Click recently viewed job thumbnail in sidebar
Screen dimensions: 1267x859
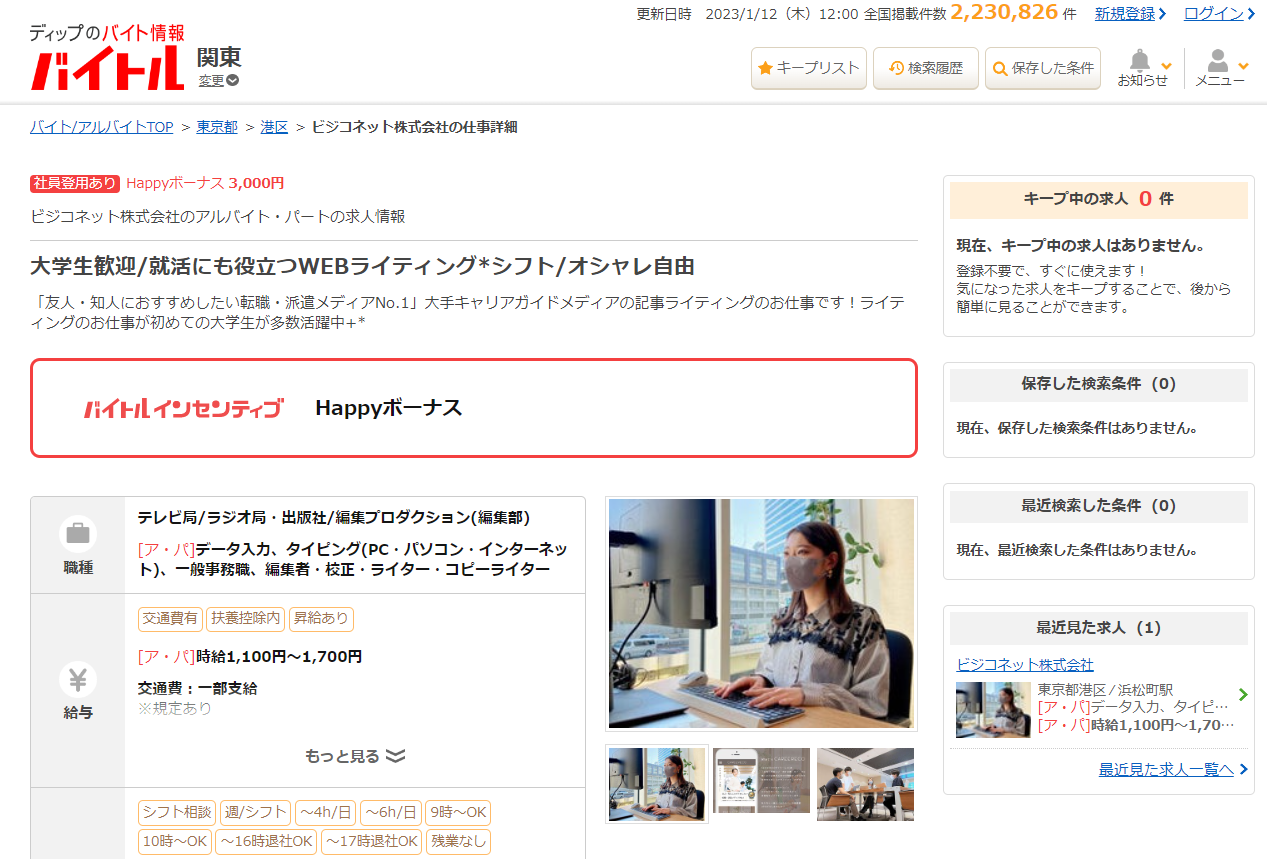point(993,710)
